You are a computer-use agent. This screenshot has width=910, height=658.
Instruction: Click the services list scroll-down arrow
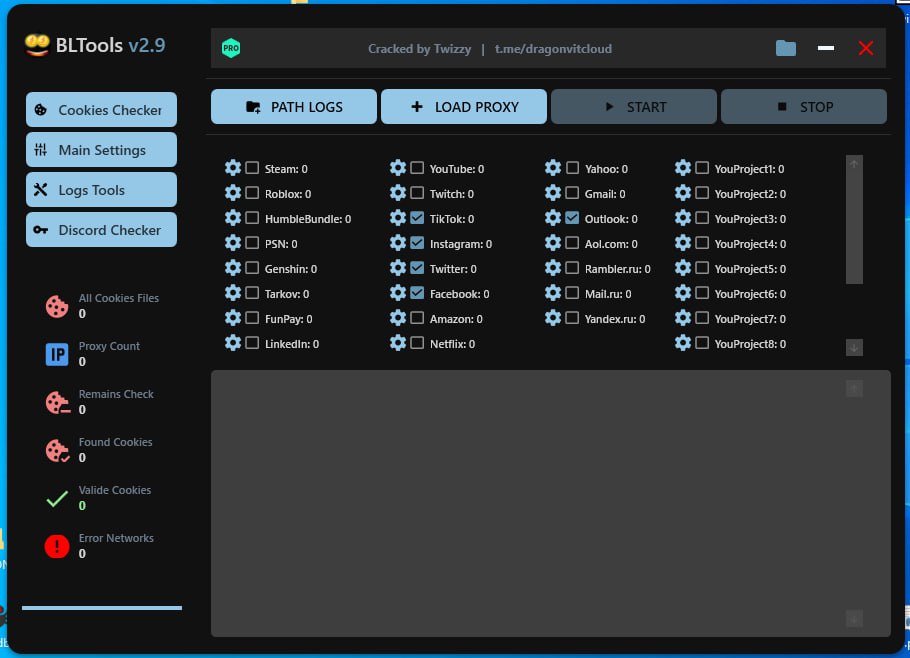point(854,347)
